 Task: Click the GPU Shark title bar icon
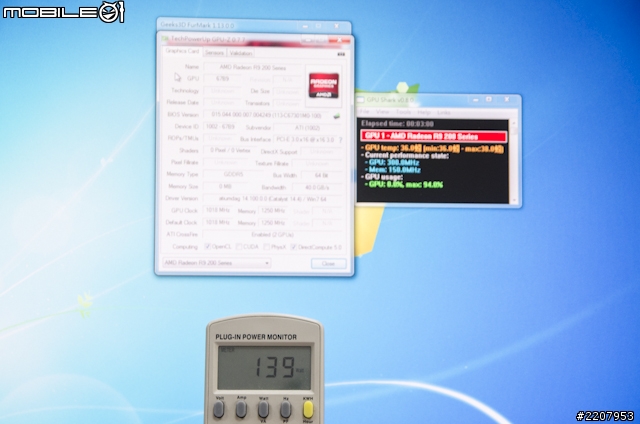(360, 100)
